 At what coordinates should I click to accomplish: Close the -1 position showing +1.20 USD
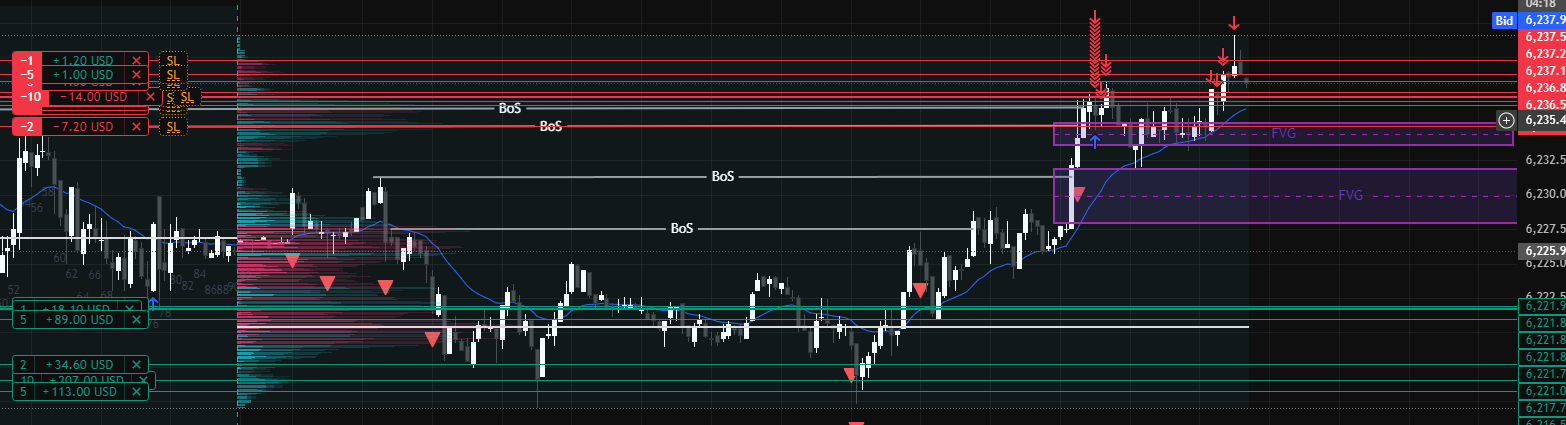click(136, 60)
